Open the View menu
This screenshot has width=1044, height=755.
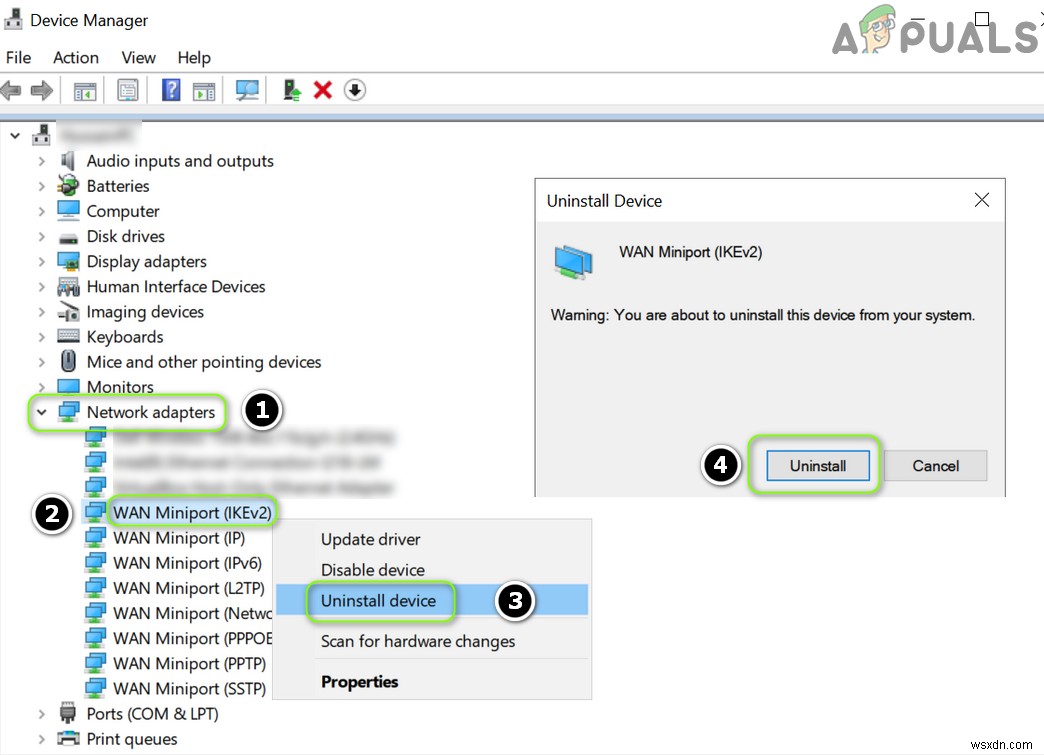138,58
